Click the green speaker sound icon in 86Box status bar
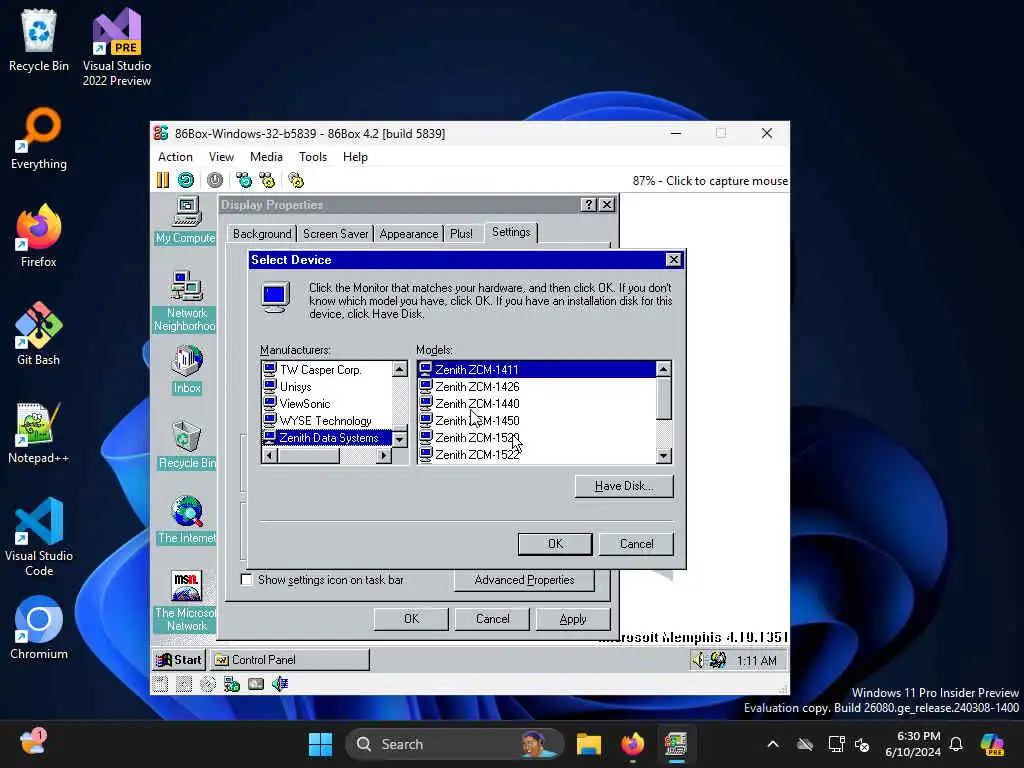1024x768 pixels. click(280, 684)
